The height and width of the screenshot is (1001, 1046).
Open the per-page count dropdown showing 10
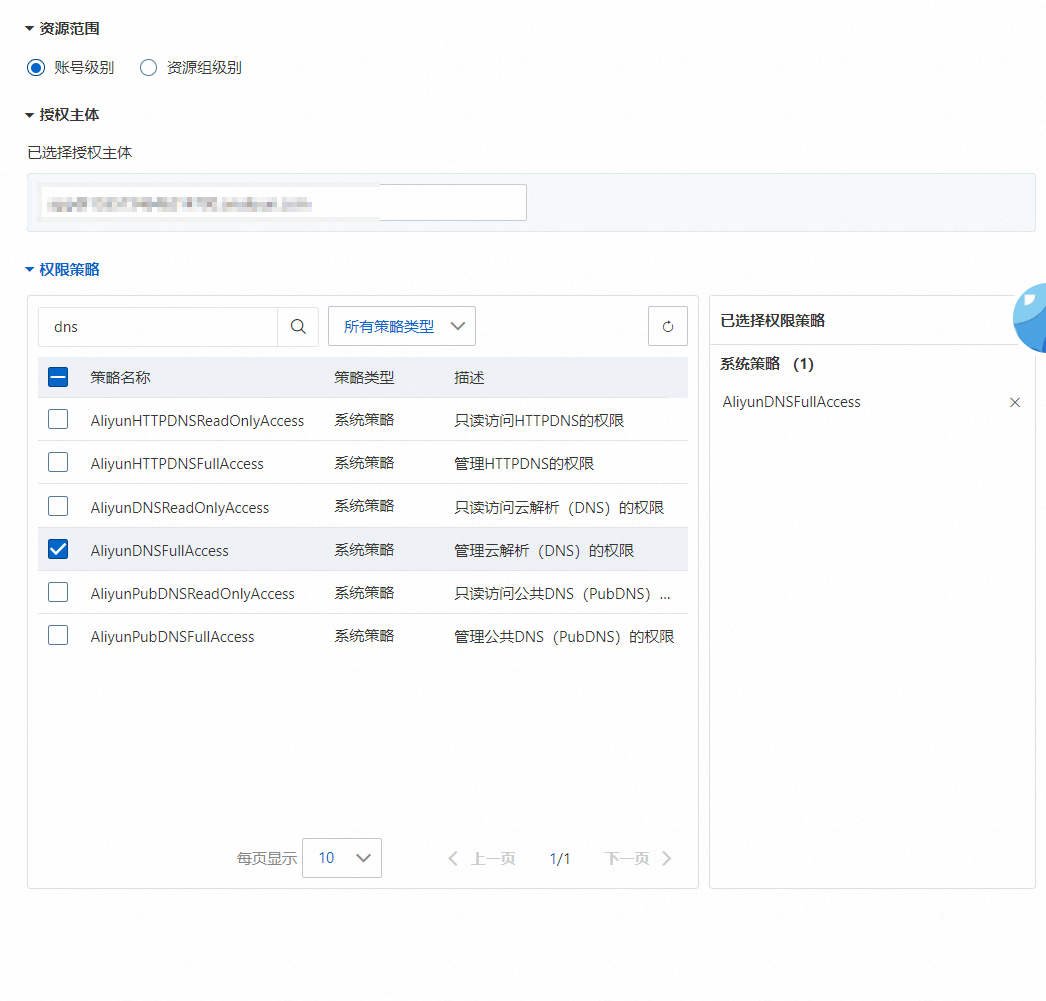click(x=342, y=858)
